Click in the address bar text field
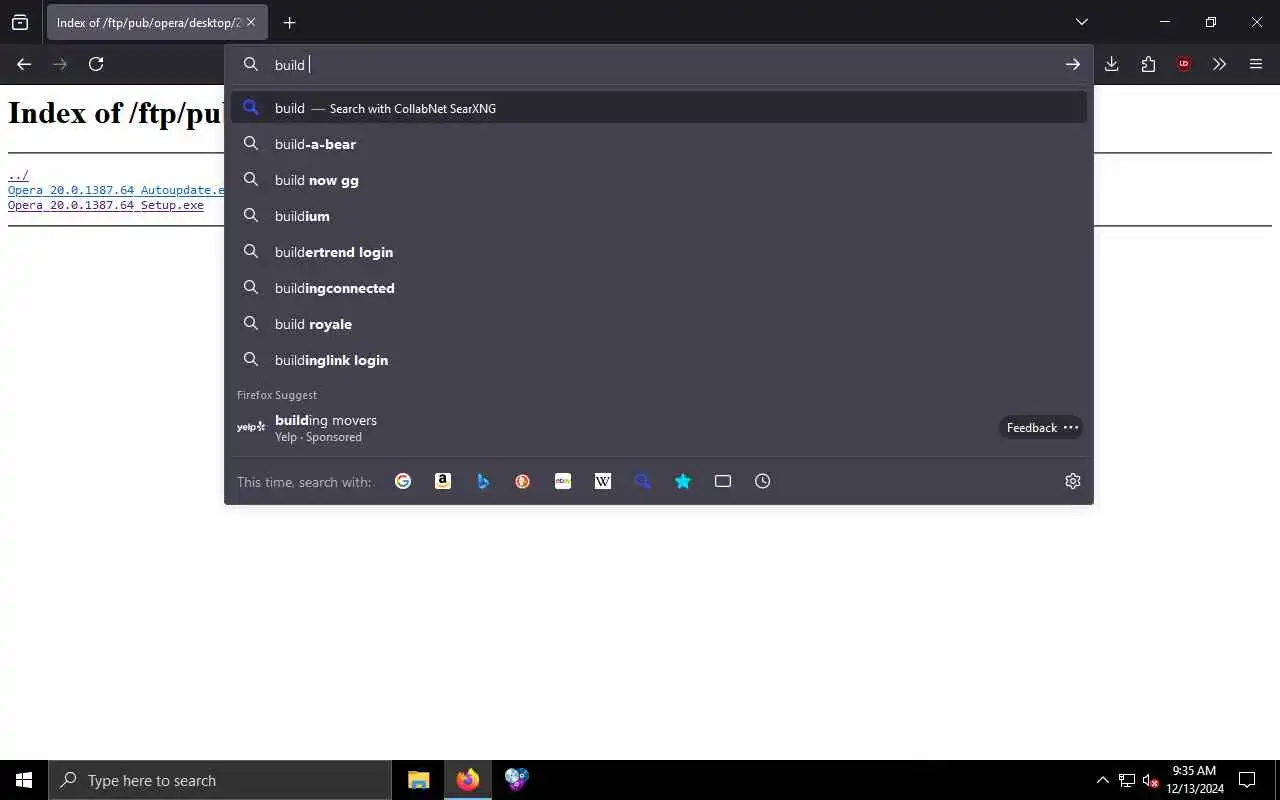 pos(660,64)
